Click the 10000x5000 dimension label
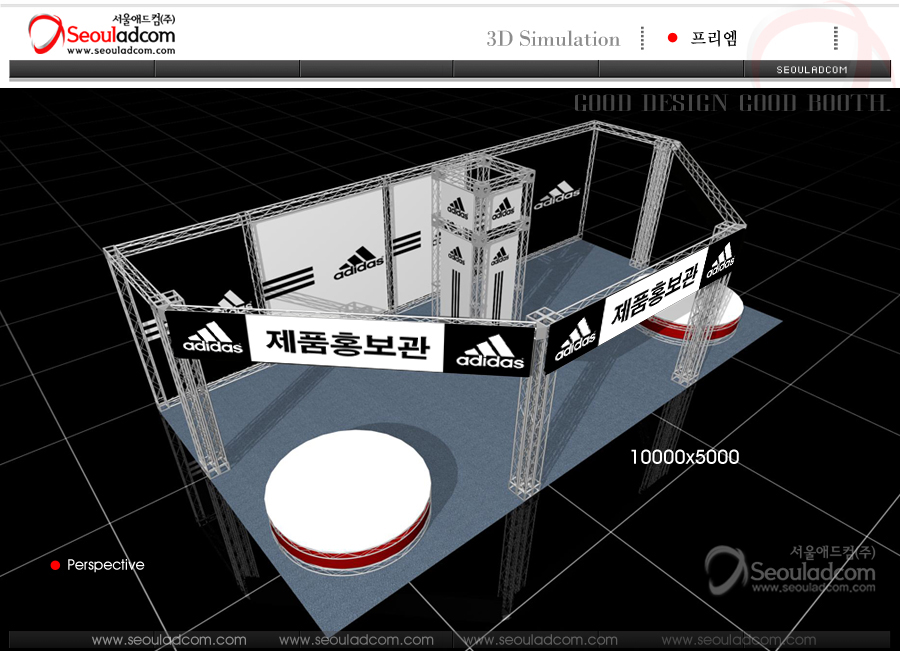Viewport: 900px width, 651px height. click(684, 457)
